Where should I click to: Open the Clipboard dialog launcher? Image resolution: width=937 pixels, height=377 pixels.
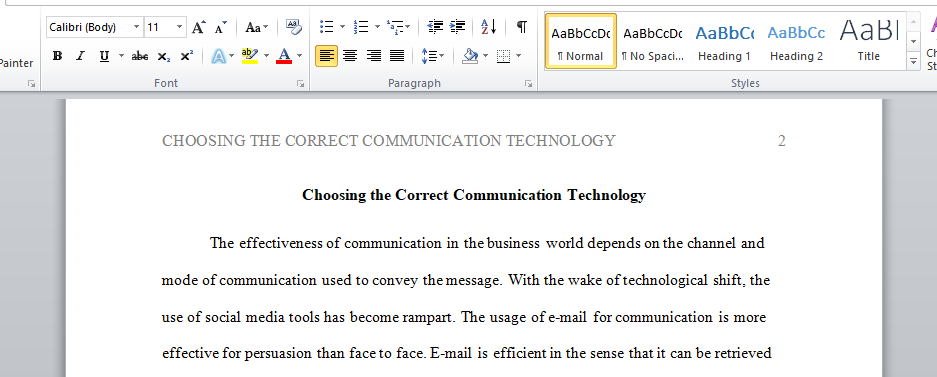(31, 84)
